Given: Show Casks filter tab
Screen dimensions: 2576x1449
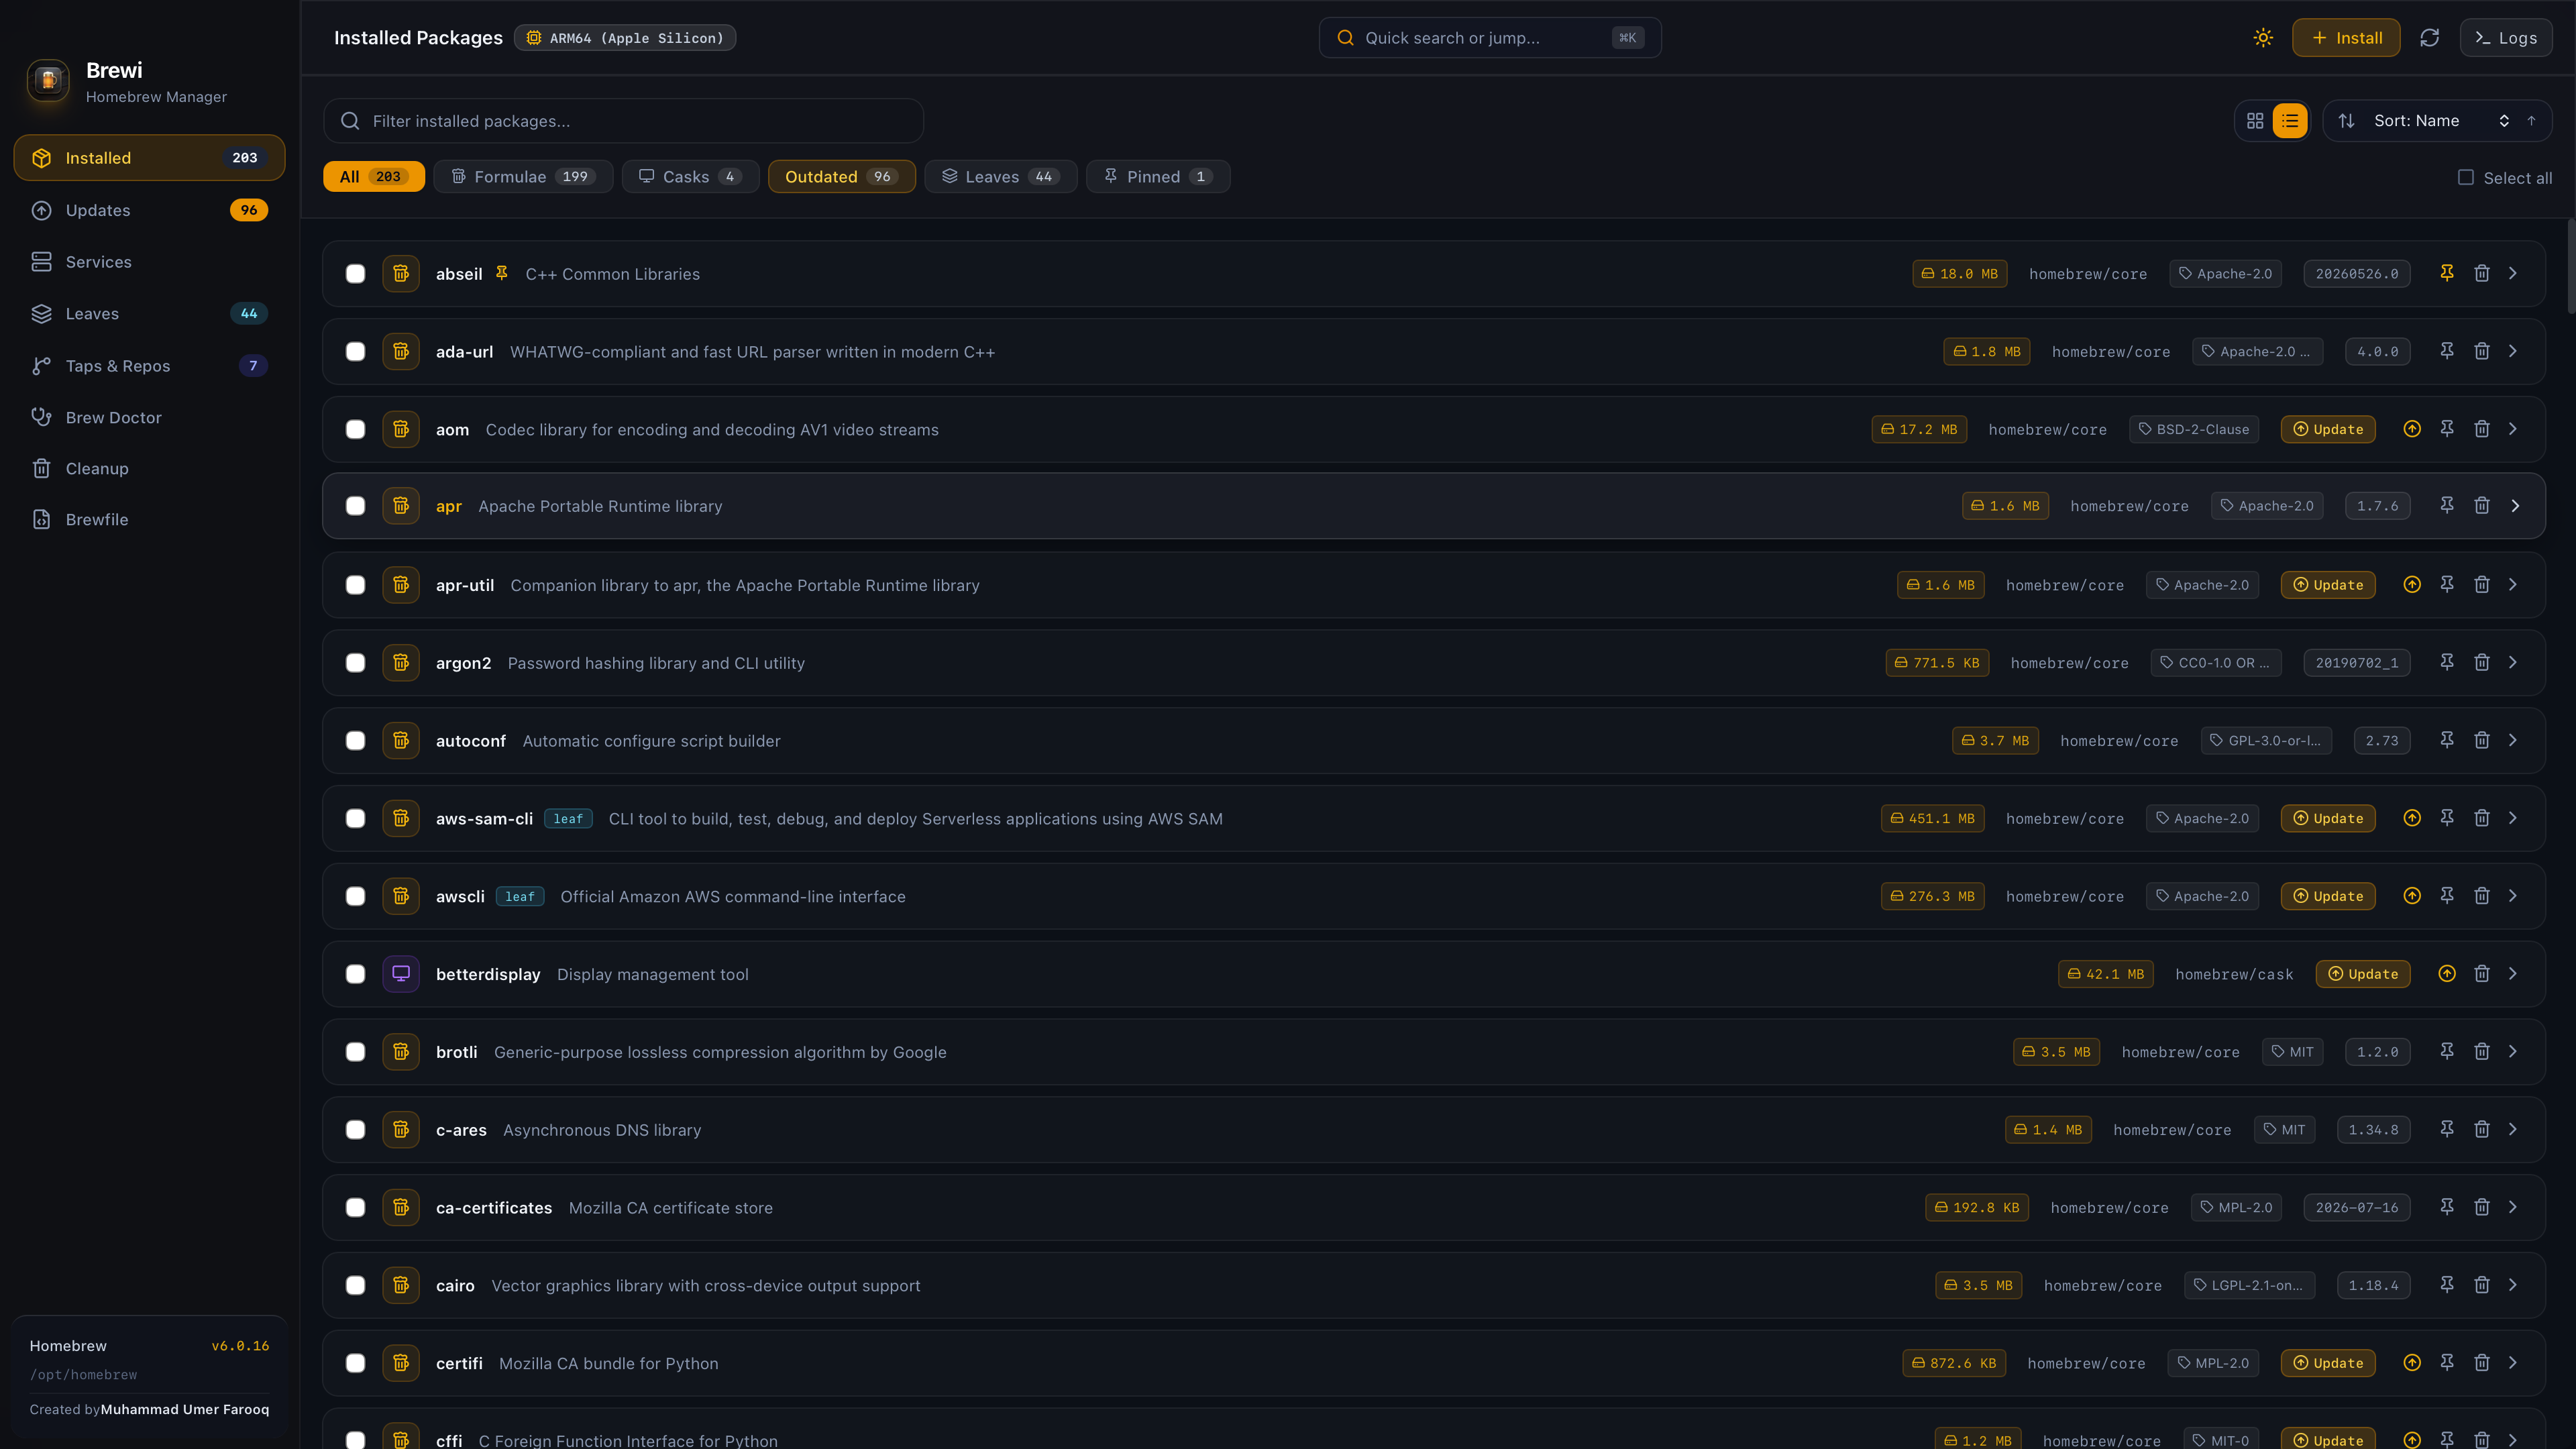Looking at the screenshot, I should pos(690,177).
